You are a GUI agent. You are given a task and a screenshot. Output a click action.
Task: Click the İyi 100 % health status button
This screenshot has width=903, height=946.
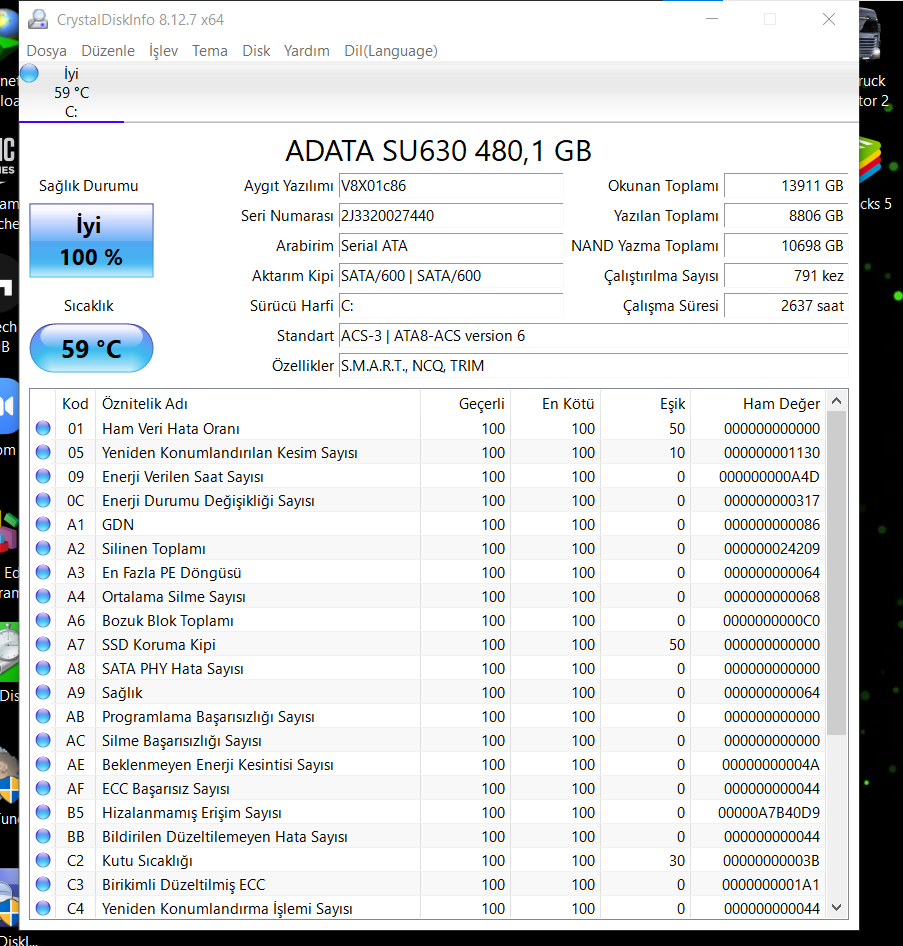[91, 241]
